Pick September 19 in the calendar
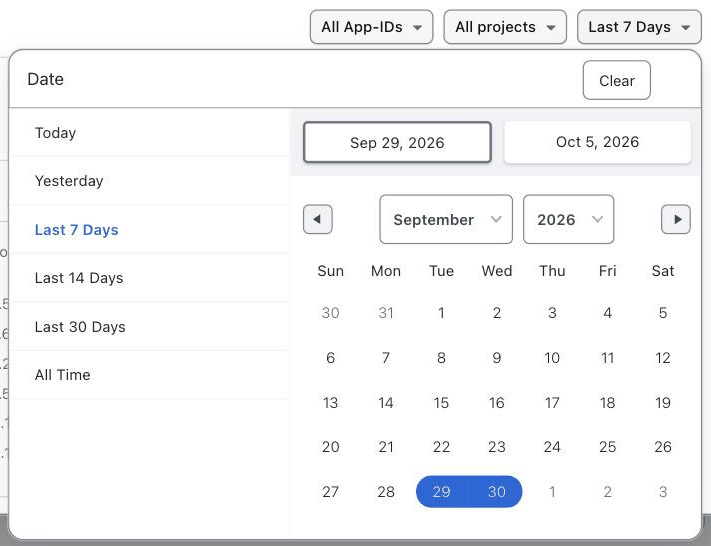The image size is (711, 546). (x=663, y=403)
